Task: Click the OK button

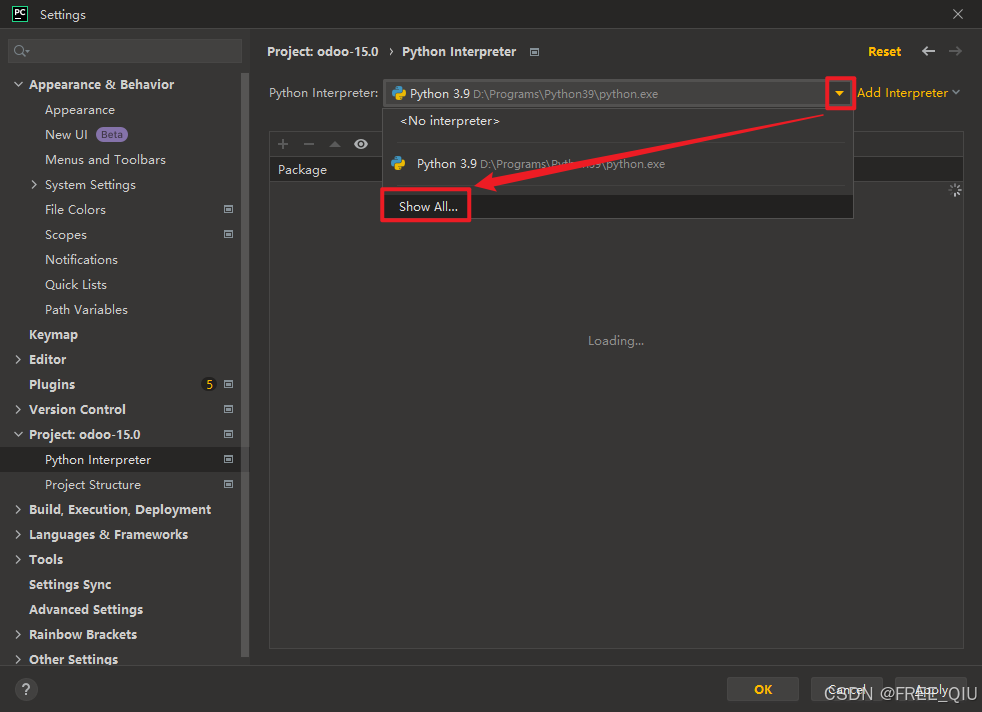Action: 763,689
